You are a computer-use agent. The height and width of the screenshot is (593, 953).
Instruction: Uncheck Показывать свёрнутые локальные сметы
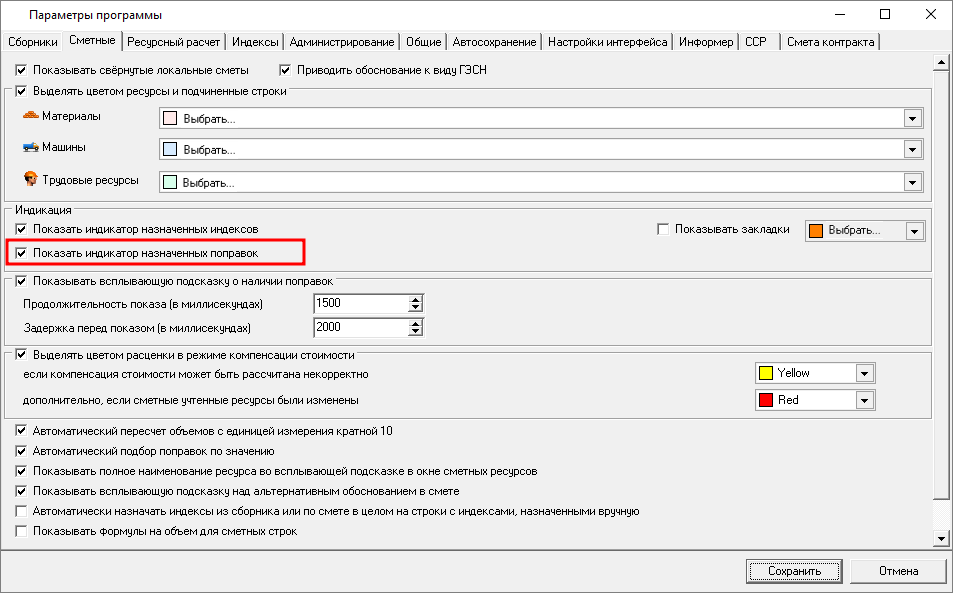click(x=20, y=70)
